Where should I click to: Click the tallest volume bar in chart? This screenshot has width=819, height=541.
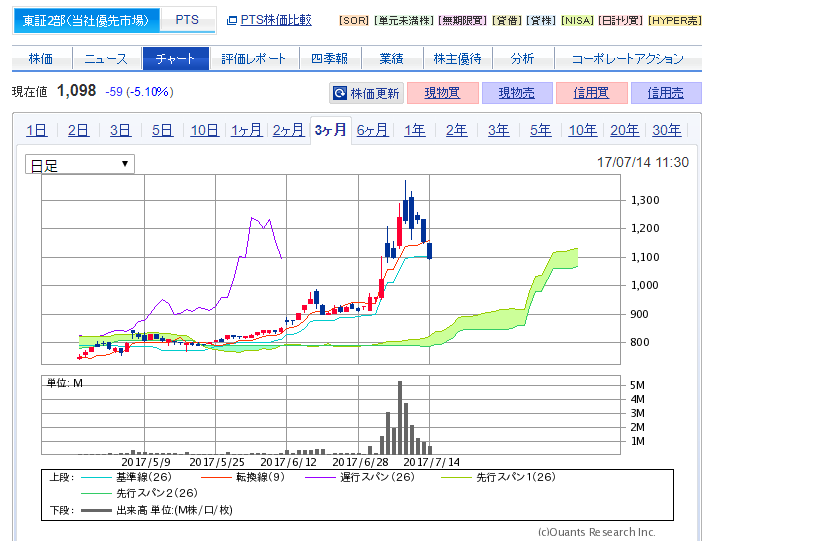[x=400, y=418]
